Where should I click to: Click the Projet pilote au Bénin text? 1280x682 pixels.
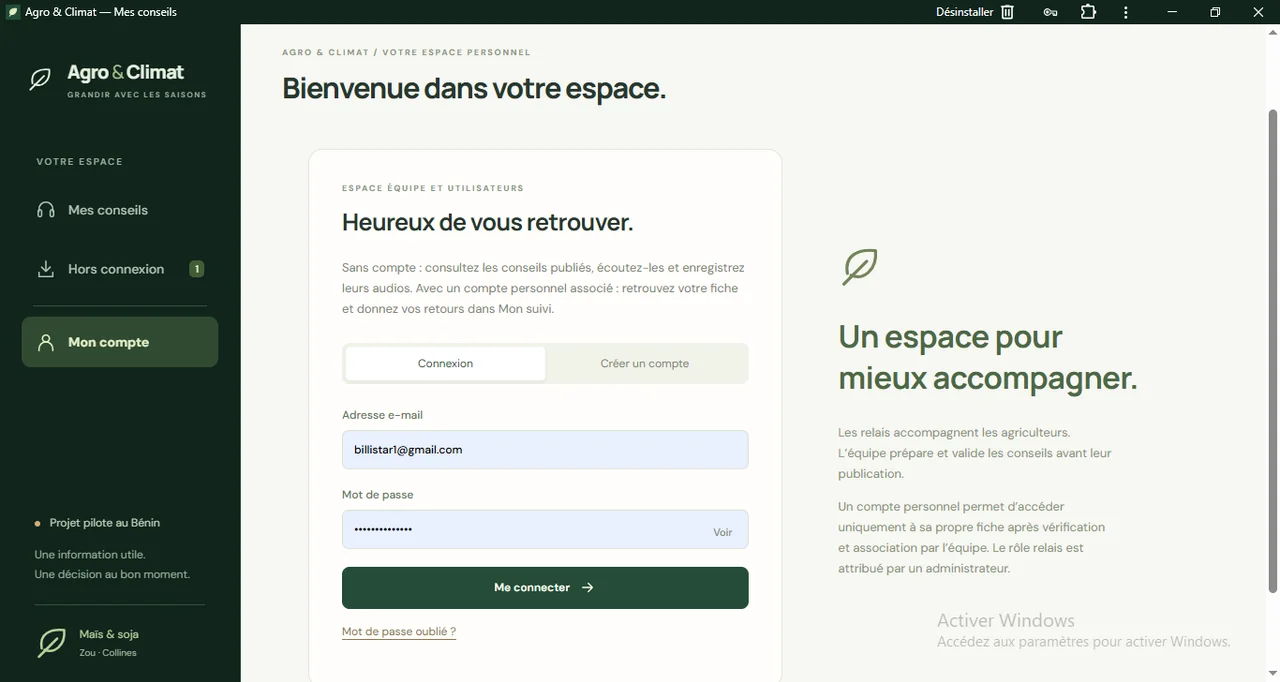(105, 523)
